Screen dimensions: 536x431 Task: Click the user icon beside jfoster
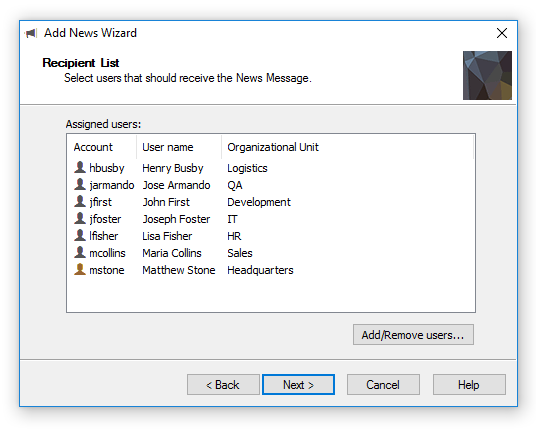(80, 218)
